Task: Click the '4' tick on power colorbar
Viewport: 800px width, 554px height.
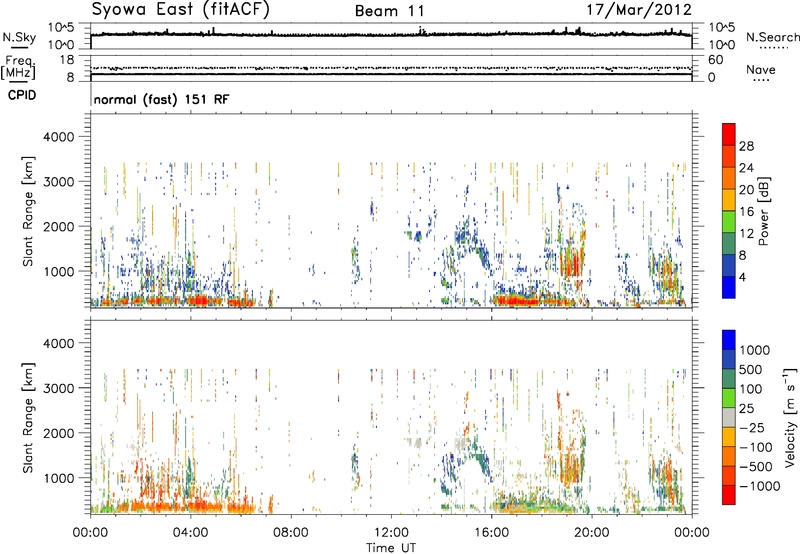Action: [x=742, y=277]
